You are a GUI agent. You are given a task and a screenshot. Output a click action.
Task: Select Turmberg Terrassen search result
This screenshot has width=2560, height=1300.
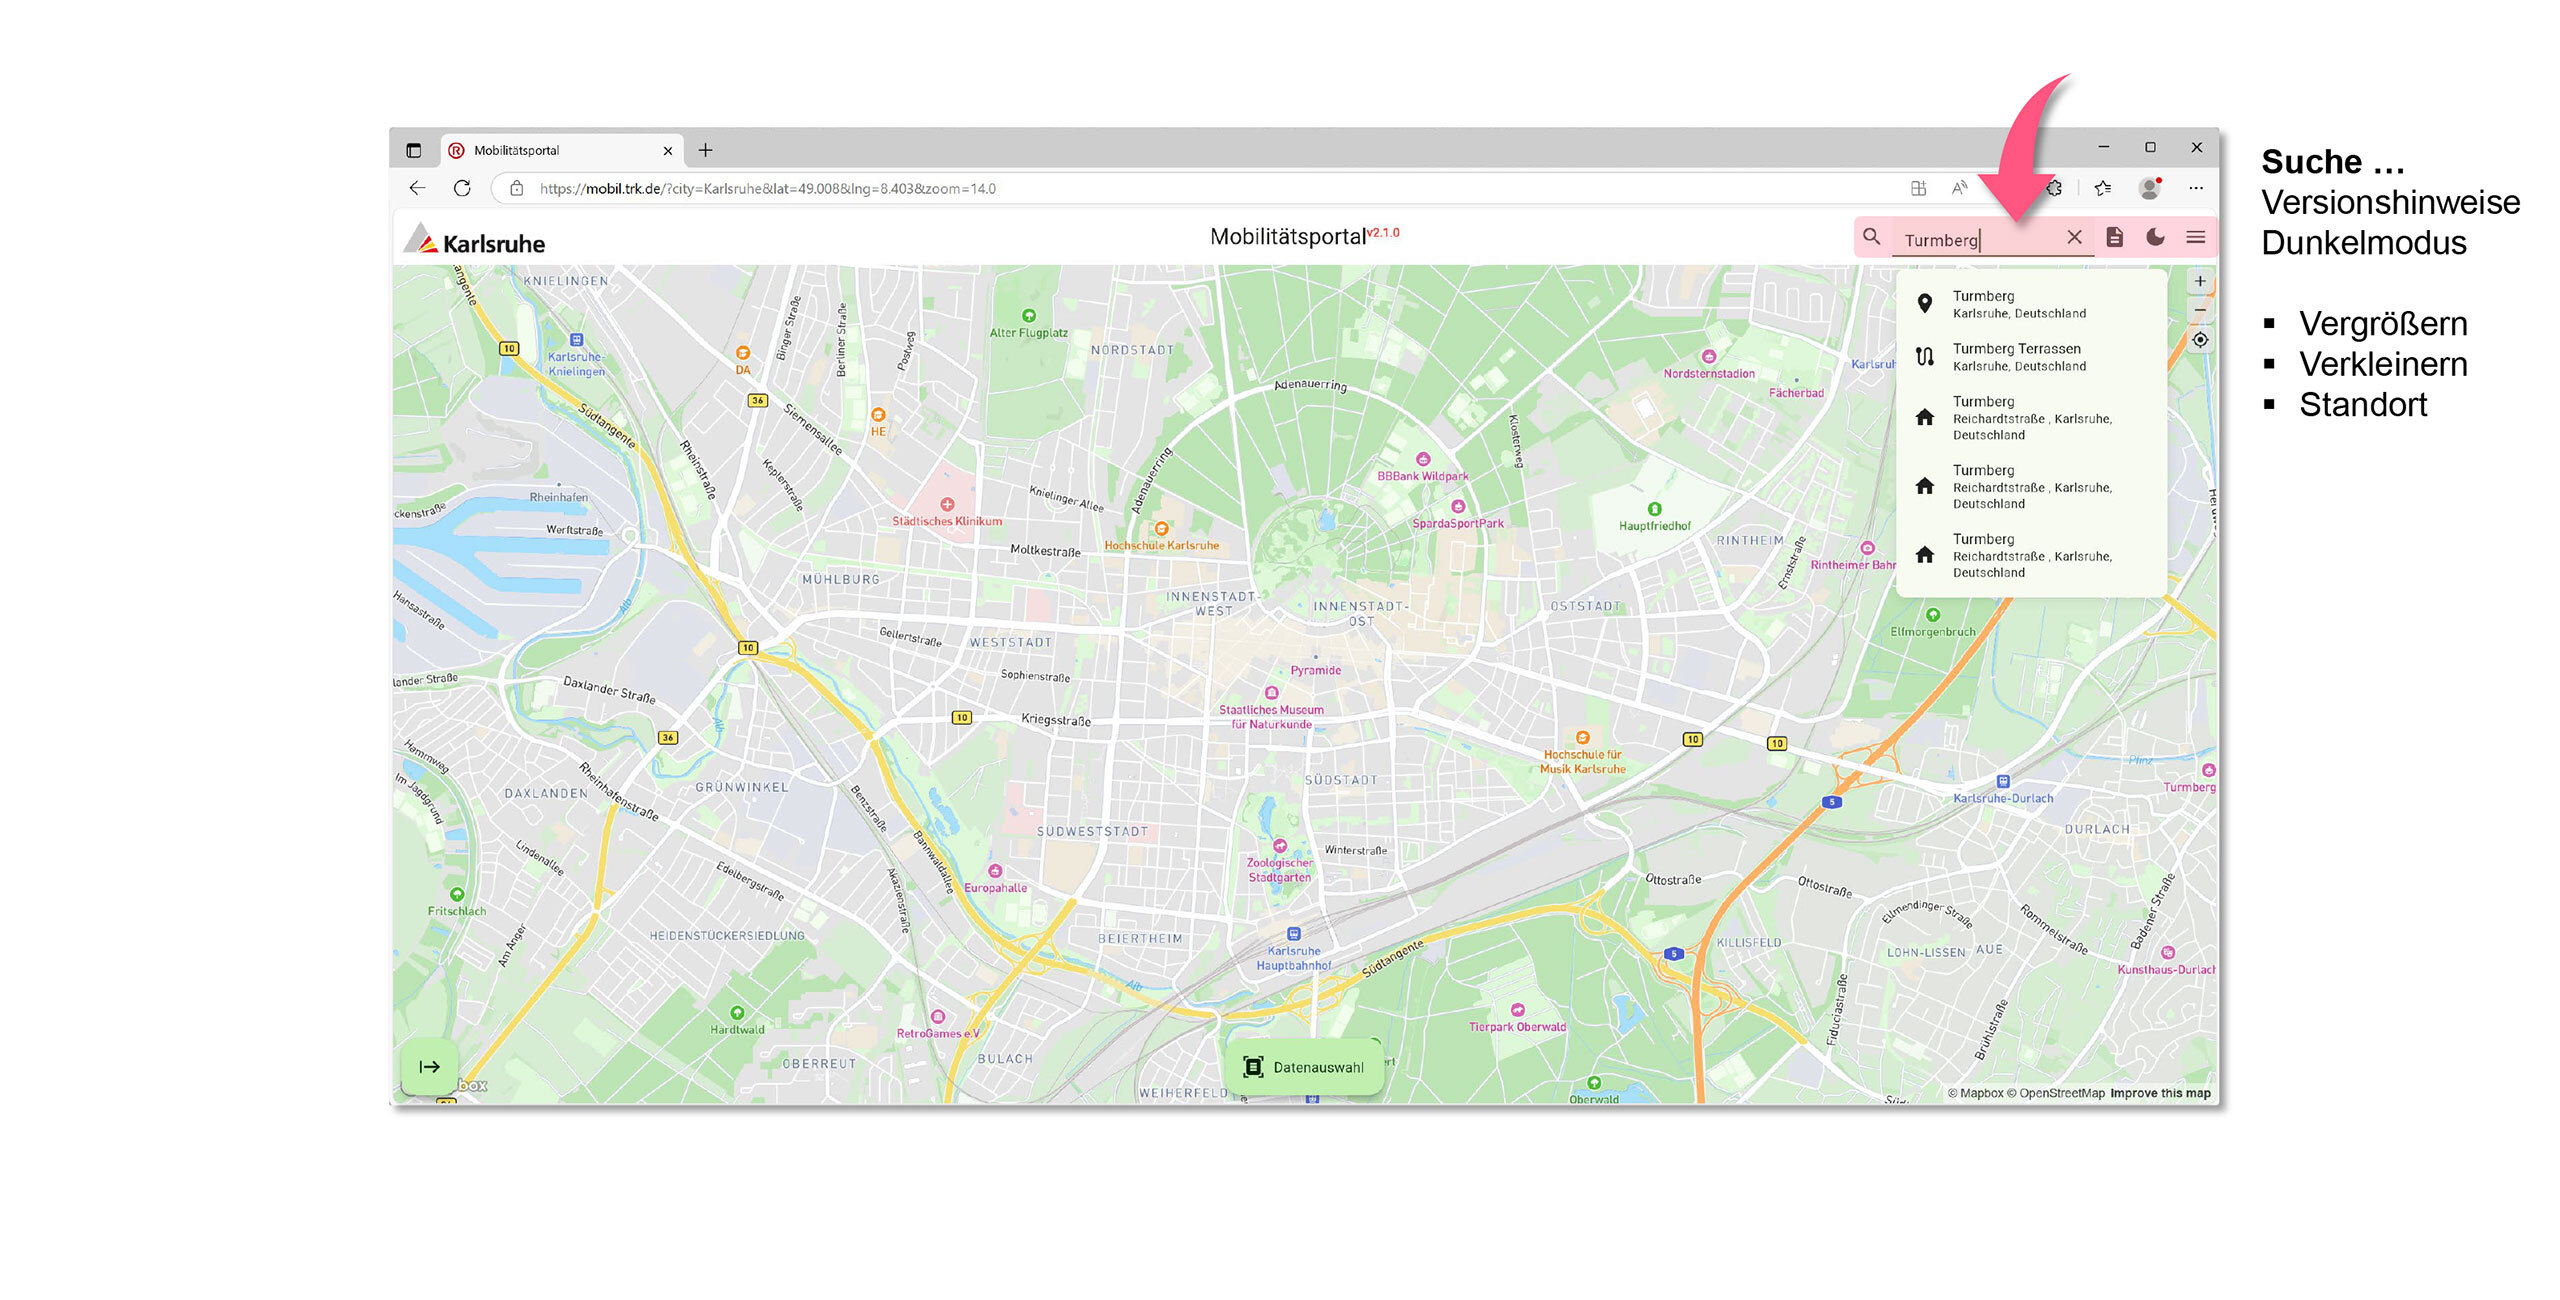point(2018,357)
